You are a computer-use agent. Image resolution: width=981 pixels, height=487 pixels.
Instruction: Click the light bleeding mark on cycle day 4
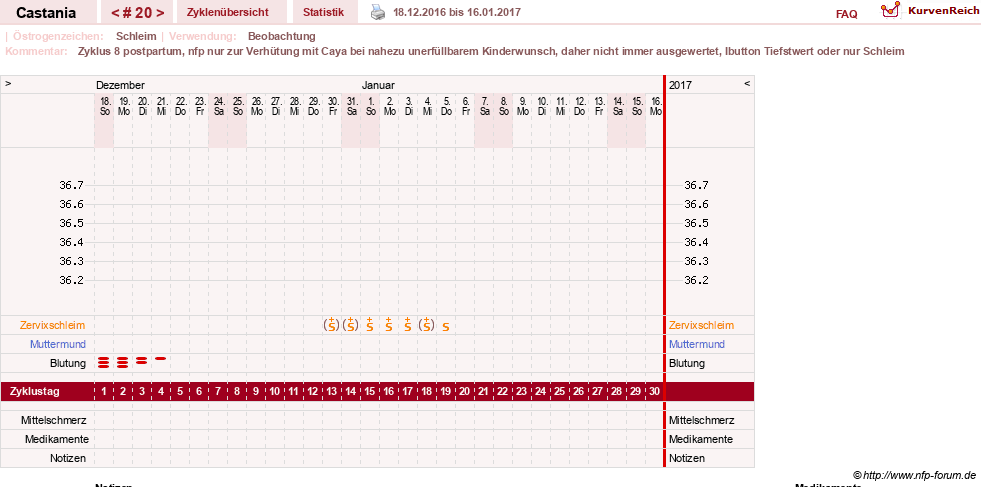(x=161, y=359)
